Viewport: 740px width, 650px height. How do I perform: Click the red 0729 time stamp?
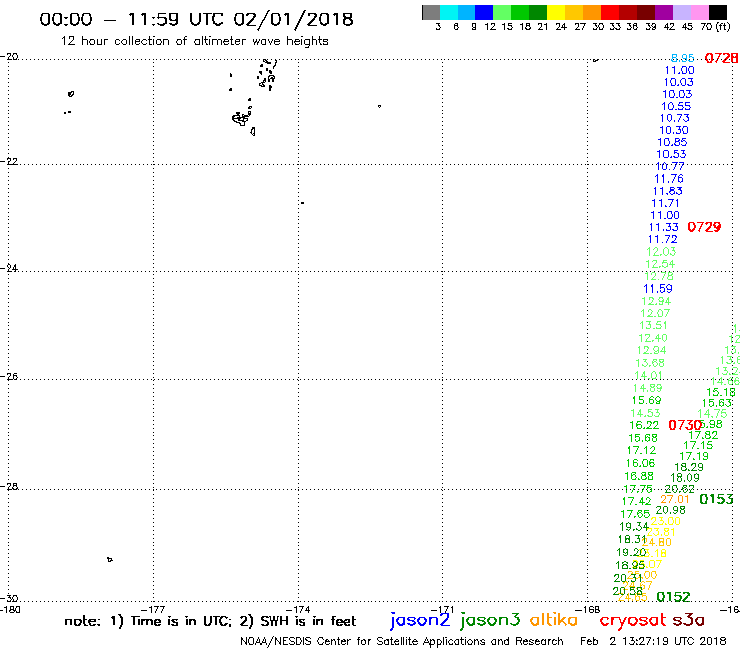[704, 227]
